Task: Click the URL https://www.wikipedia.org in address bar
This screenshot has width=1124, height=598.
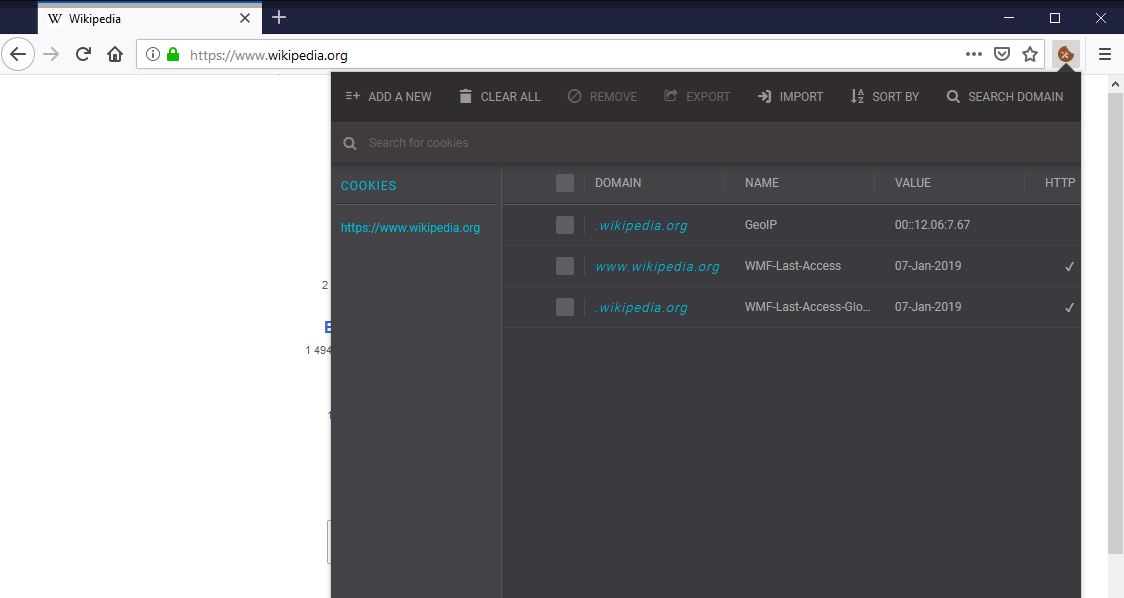Action: 269,55
